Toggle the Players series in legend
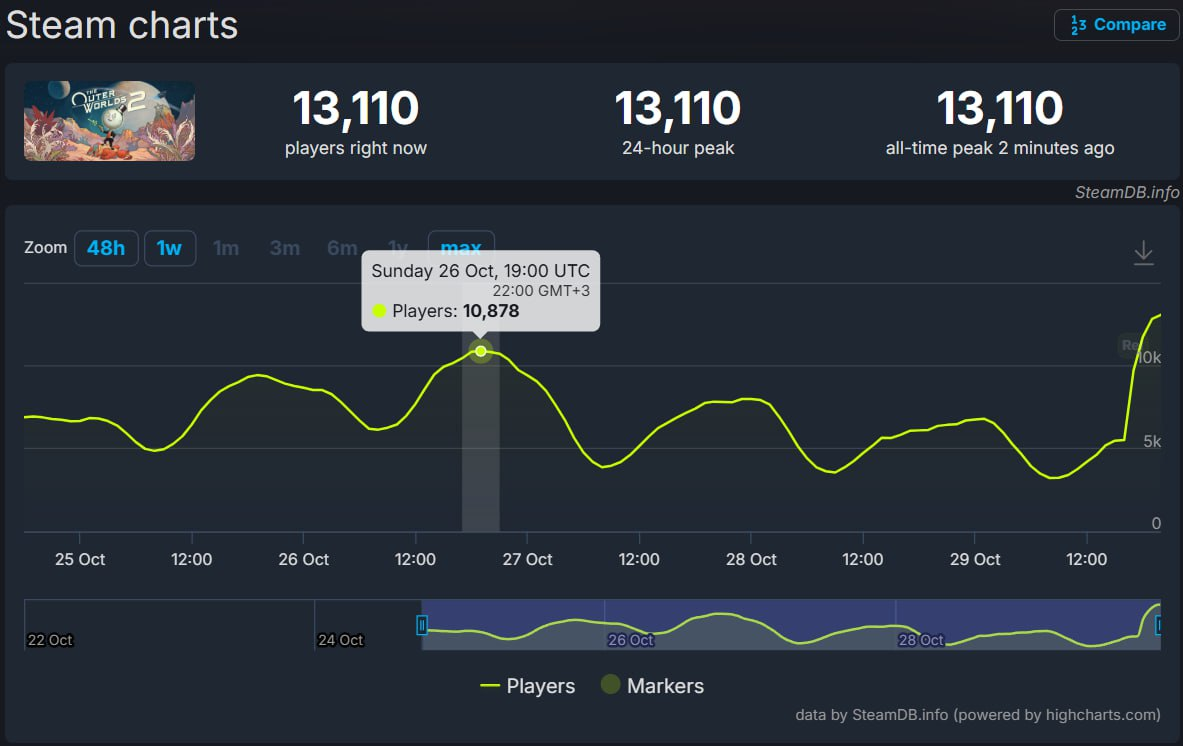Viewport: 1183px width, 746px height. tap(527, 686)
